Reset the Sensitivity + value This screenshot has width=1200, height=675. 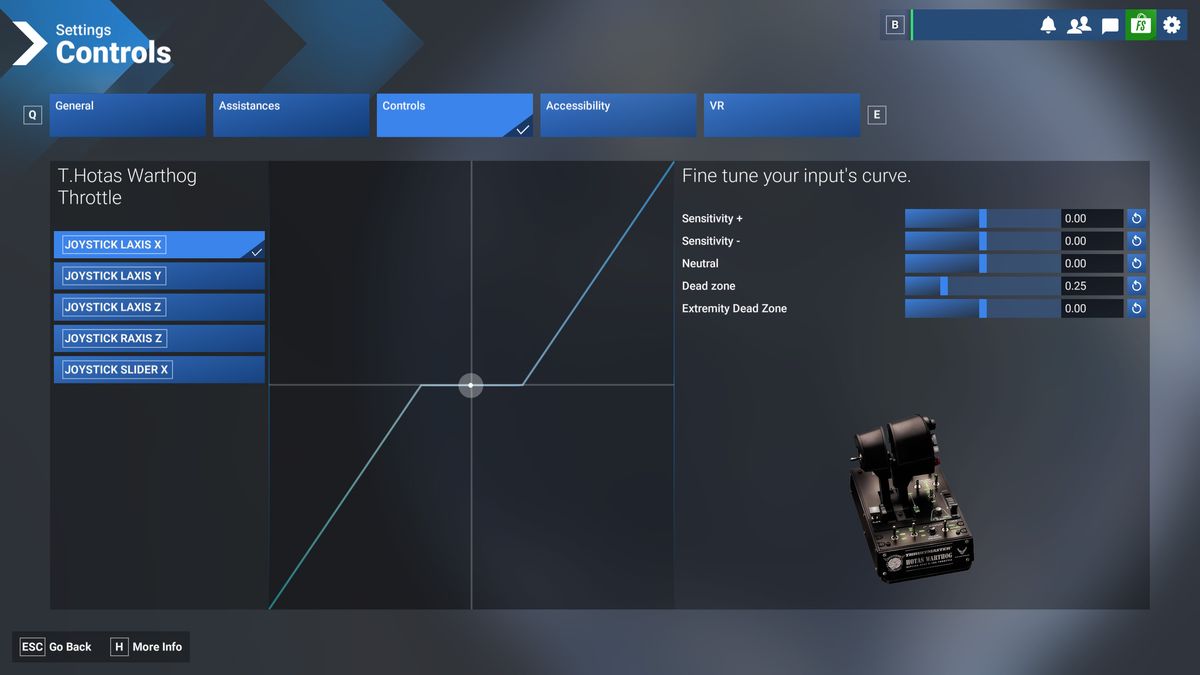click(x=1136, y=218)
